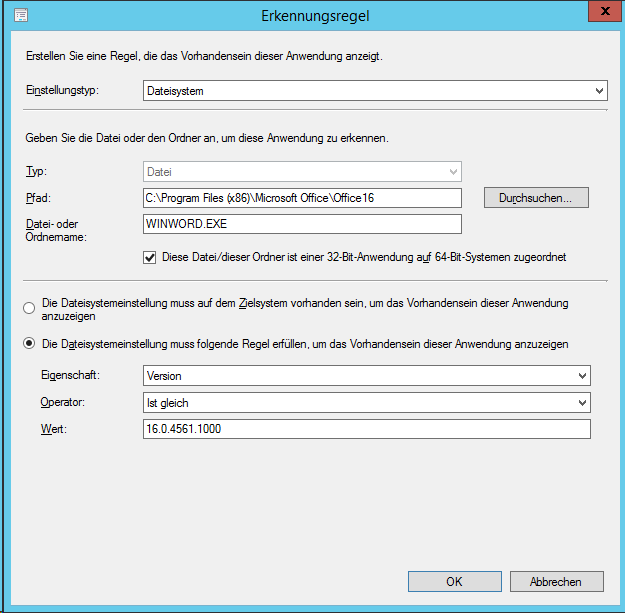Cancel with the Abbrechen button
The width and height of the screenshot is (625, 613).
[557, 581]
